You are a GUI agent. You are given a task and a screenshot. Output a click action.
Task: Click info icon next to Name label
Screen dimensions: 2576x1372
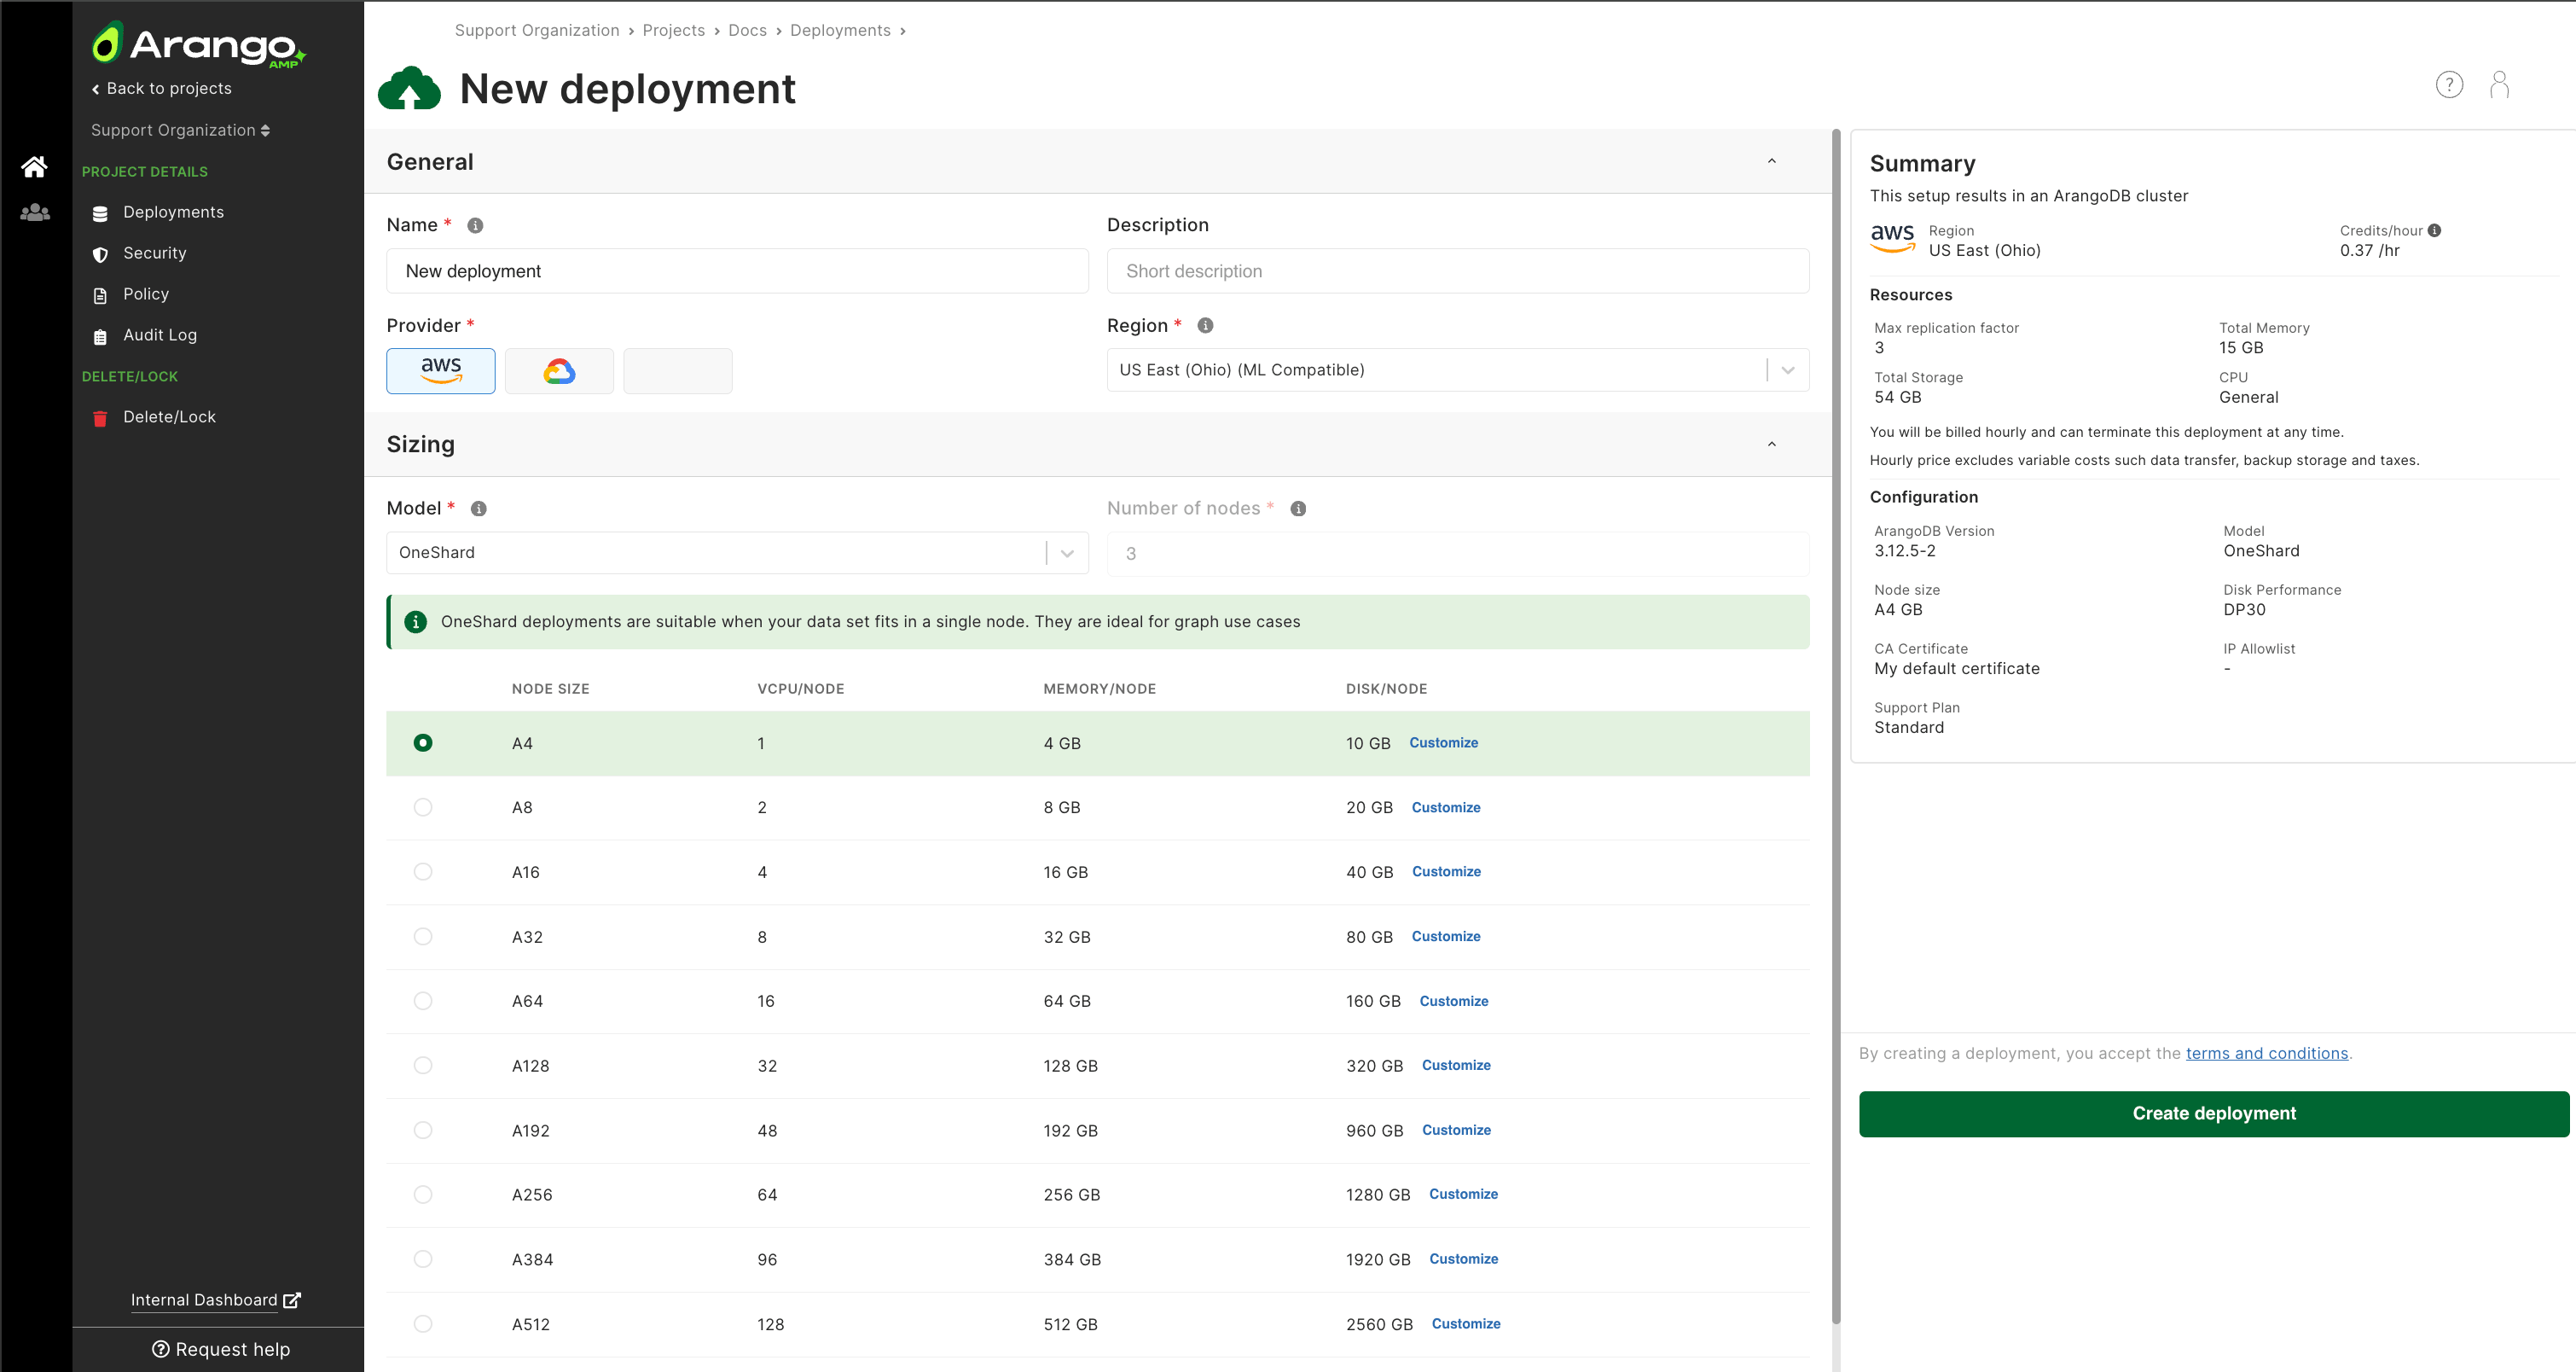pyautogui.click(x=476, y=226)
